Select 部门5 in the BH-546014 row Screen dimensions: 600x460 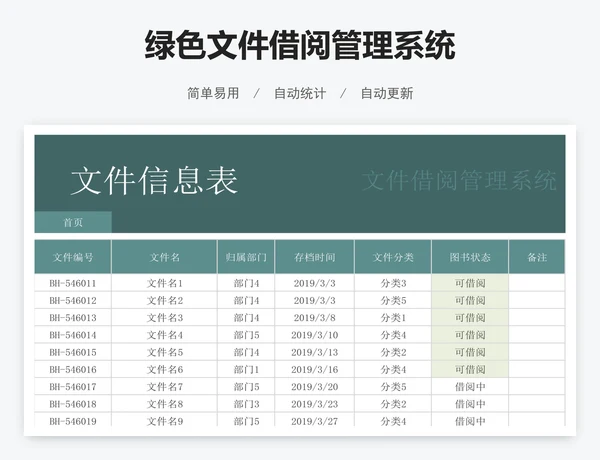[246, 335]
